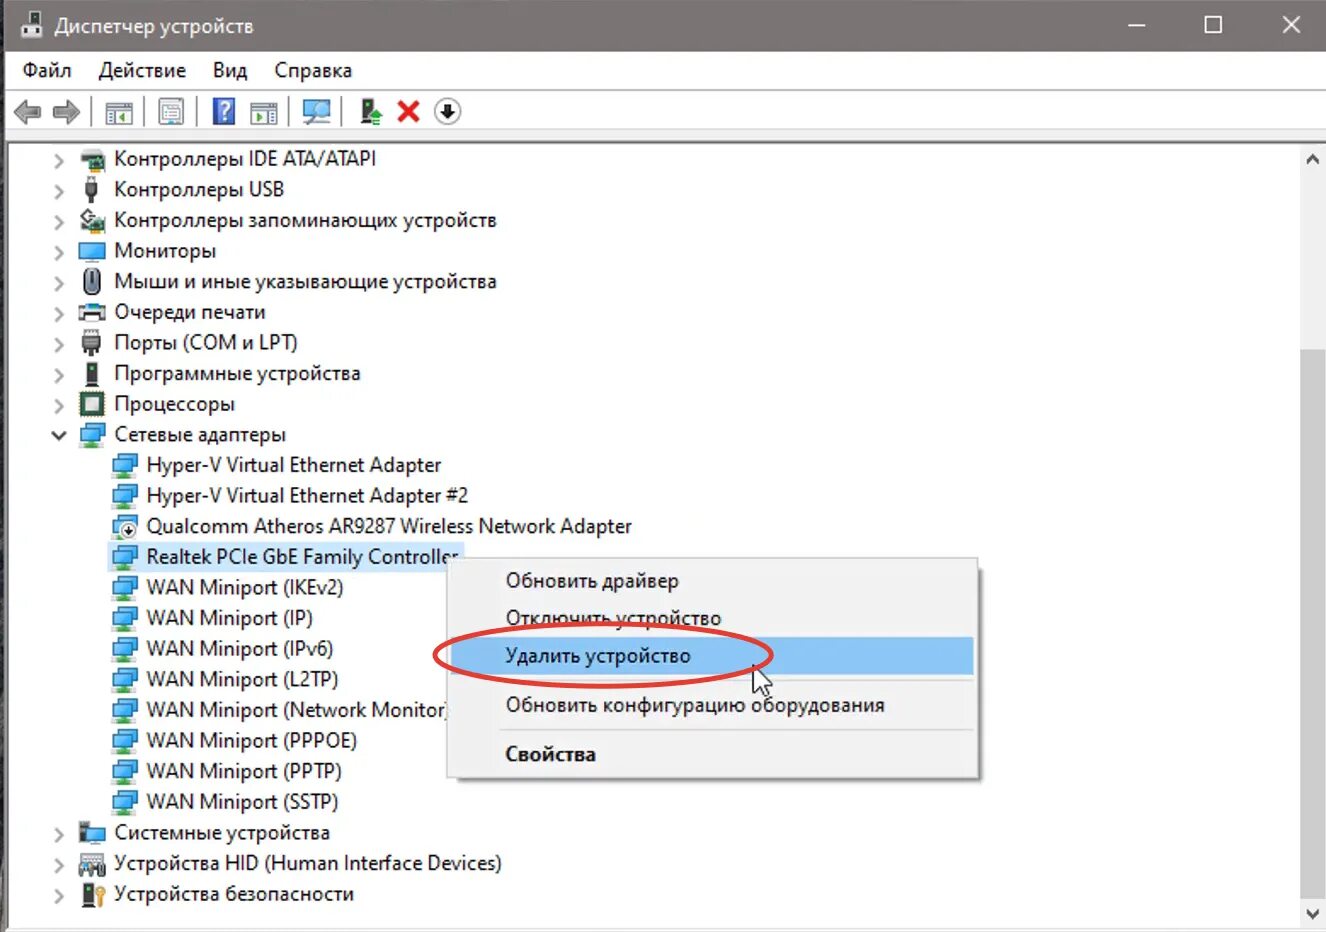Select WAN Miniport (IPv6)
The width and height of the screenshot is (1326, 932).
tap(239, 649)
